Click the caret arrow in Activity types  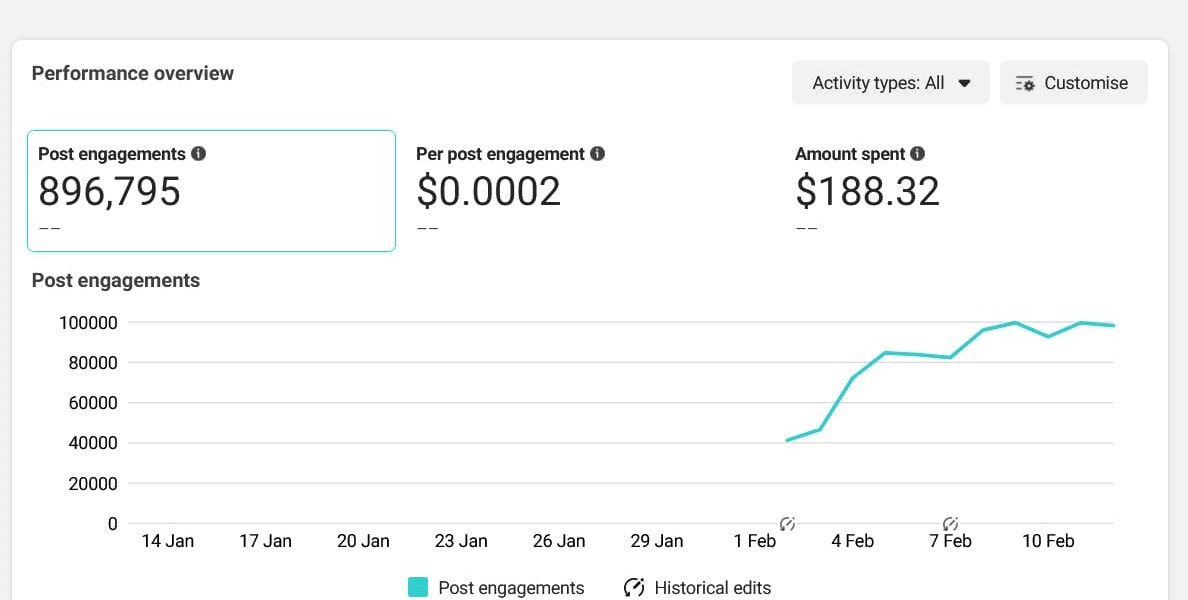[x=964, y=84]
